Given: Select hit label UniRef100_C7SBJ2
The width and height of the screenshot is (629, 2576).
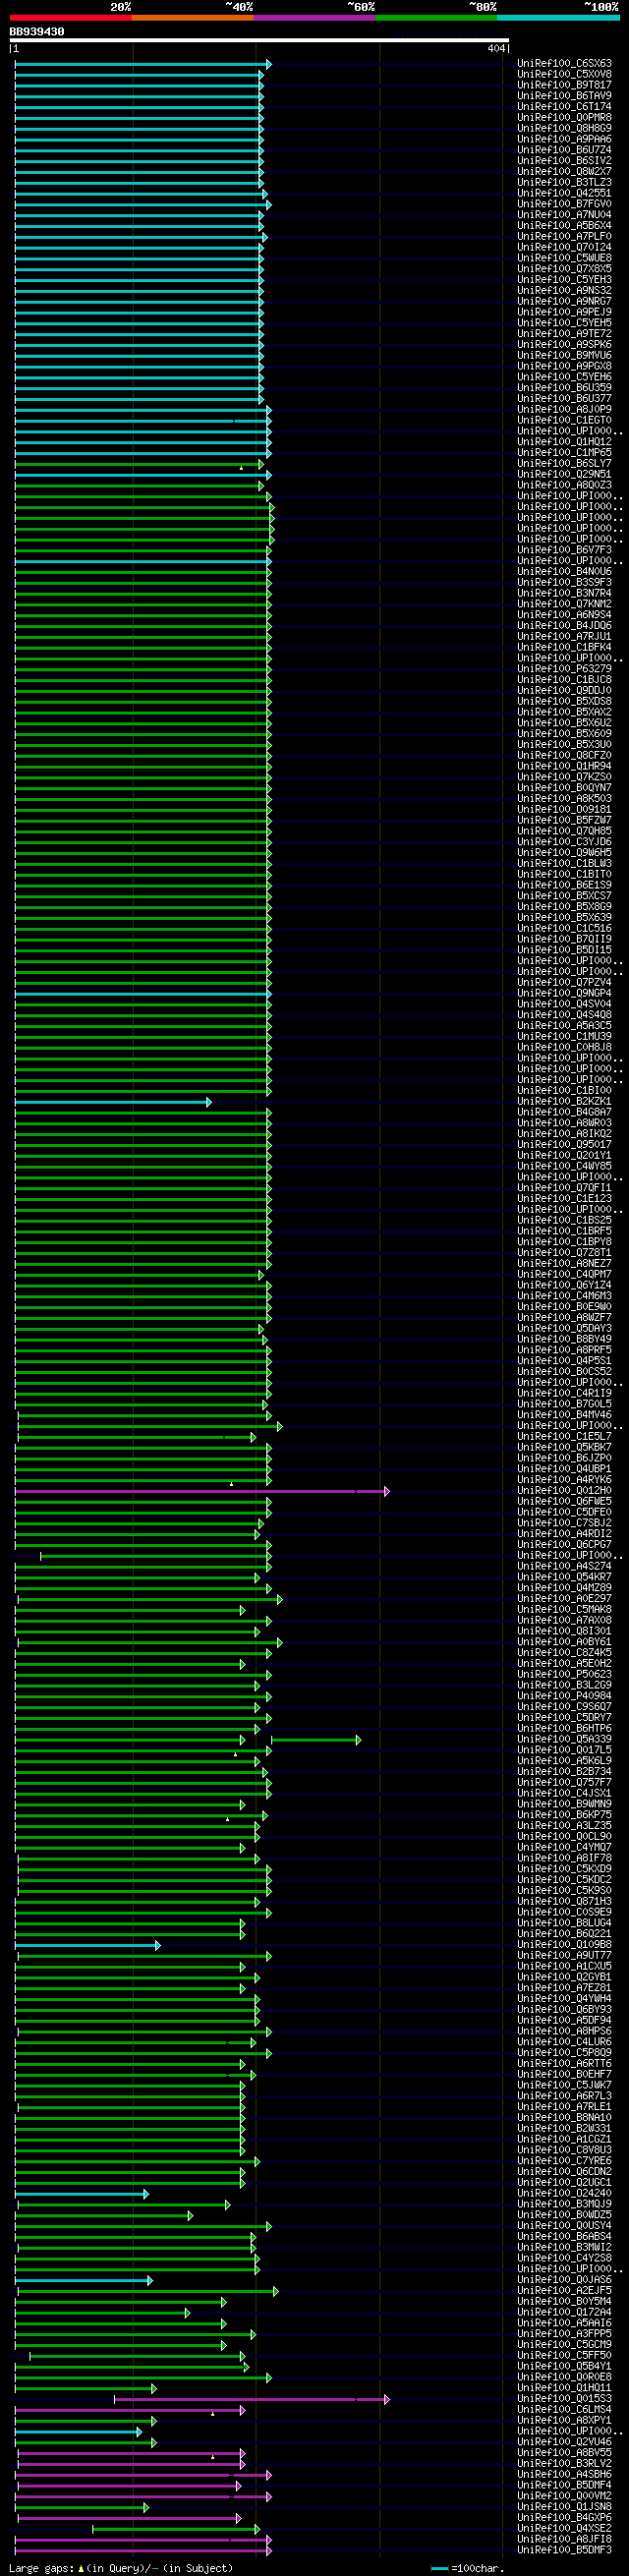Looking at the screenshot, I should tap(564, 1523).
